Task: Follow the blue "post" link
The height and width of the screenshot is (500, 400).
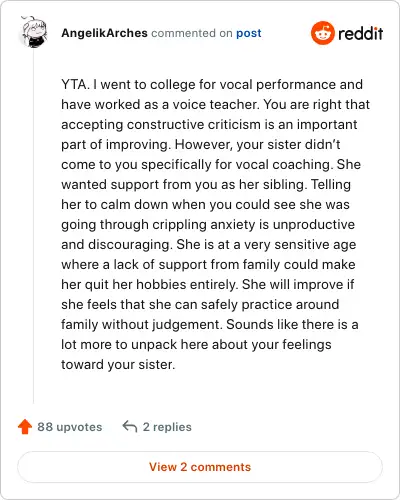Action: click(249, 33)
